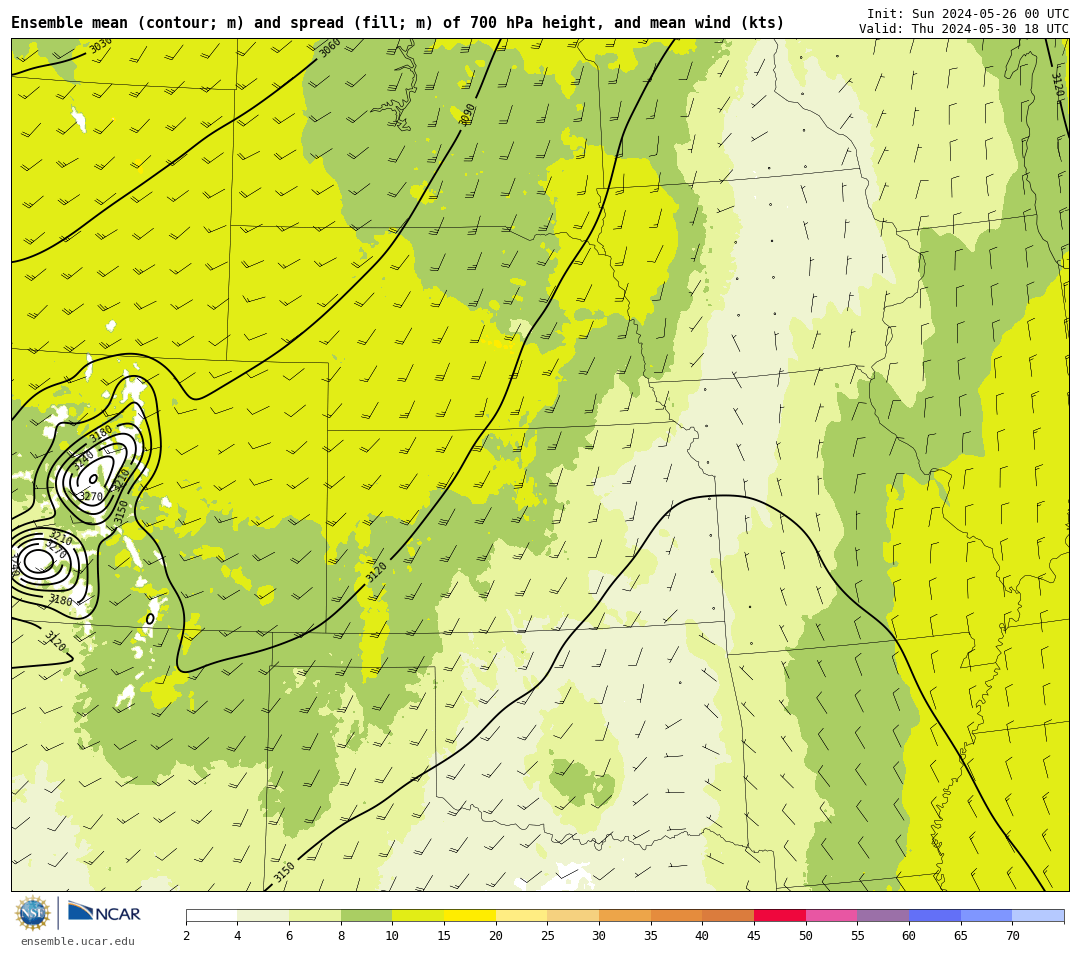This screenshot has width=1080, height=954.
Task: Click the colorbar tick label '35'
Action: pyautogui.click(x=651, y=935)
